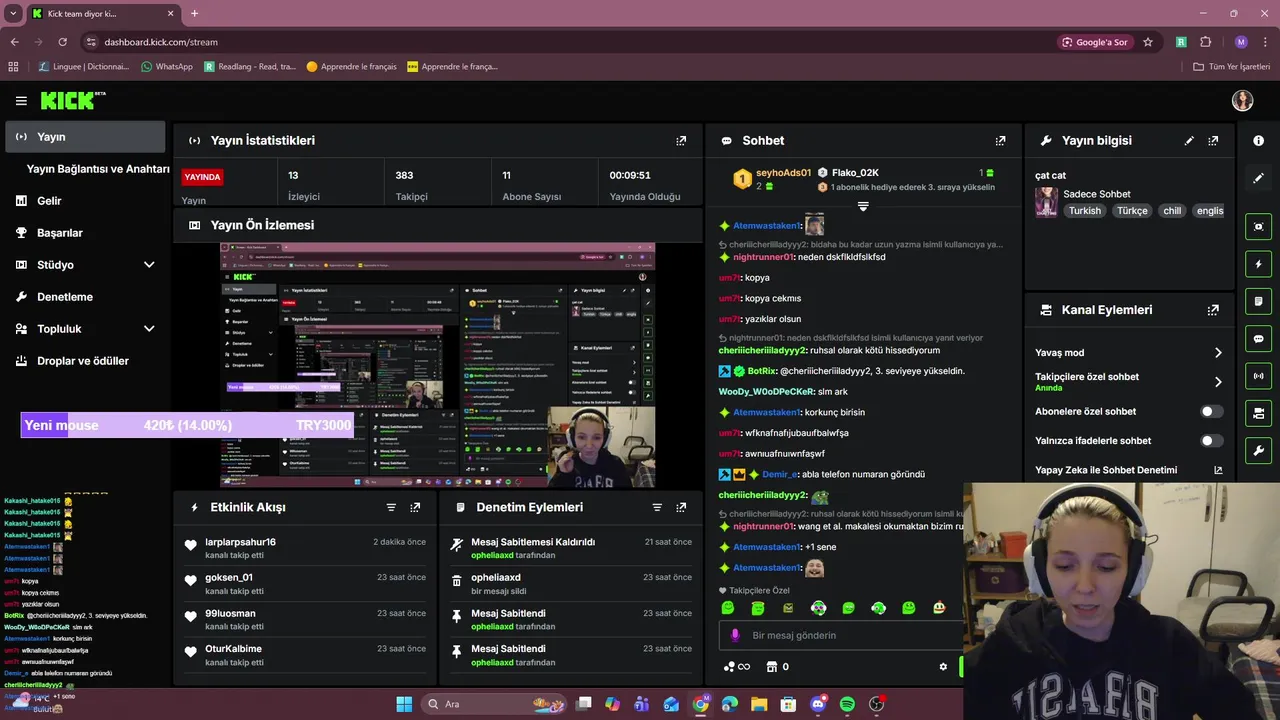Screen dimensions: 1280x720
Task: Pop out the Sohbet chat panel
Action: tap(1000, 141)
